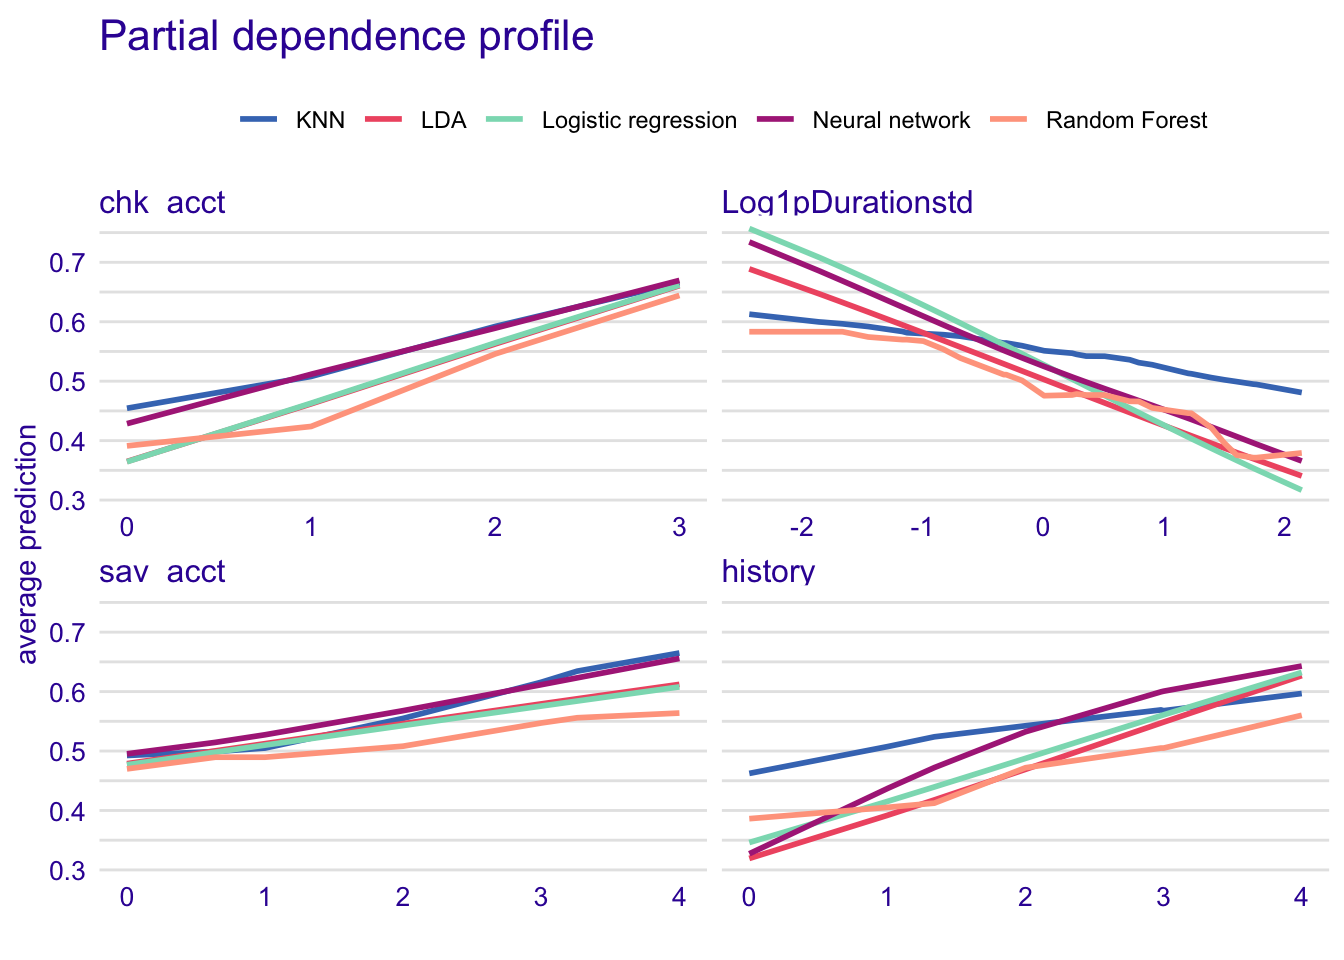Select the KNN legend label text
Viewport: 1344px width, 960px height.
pos(320,121)
